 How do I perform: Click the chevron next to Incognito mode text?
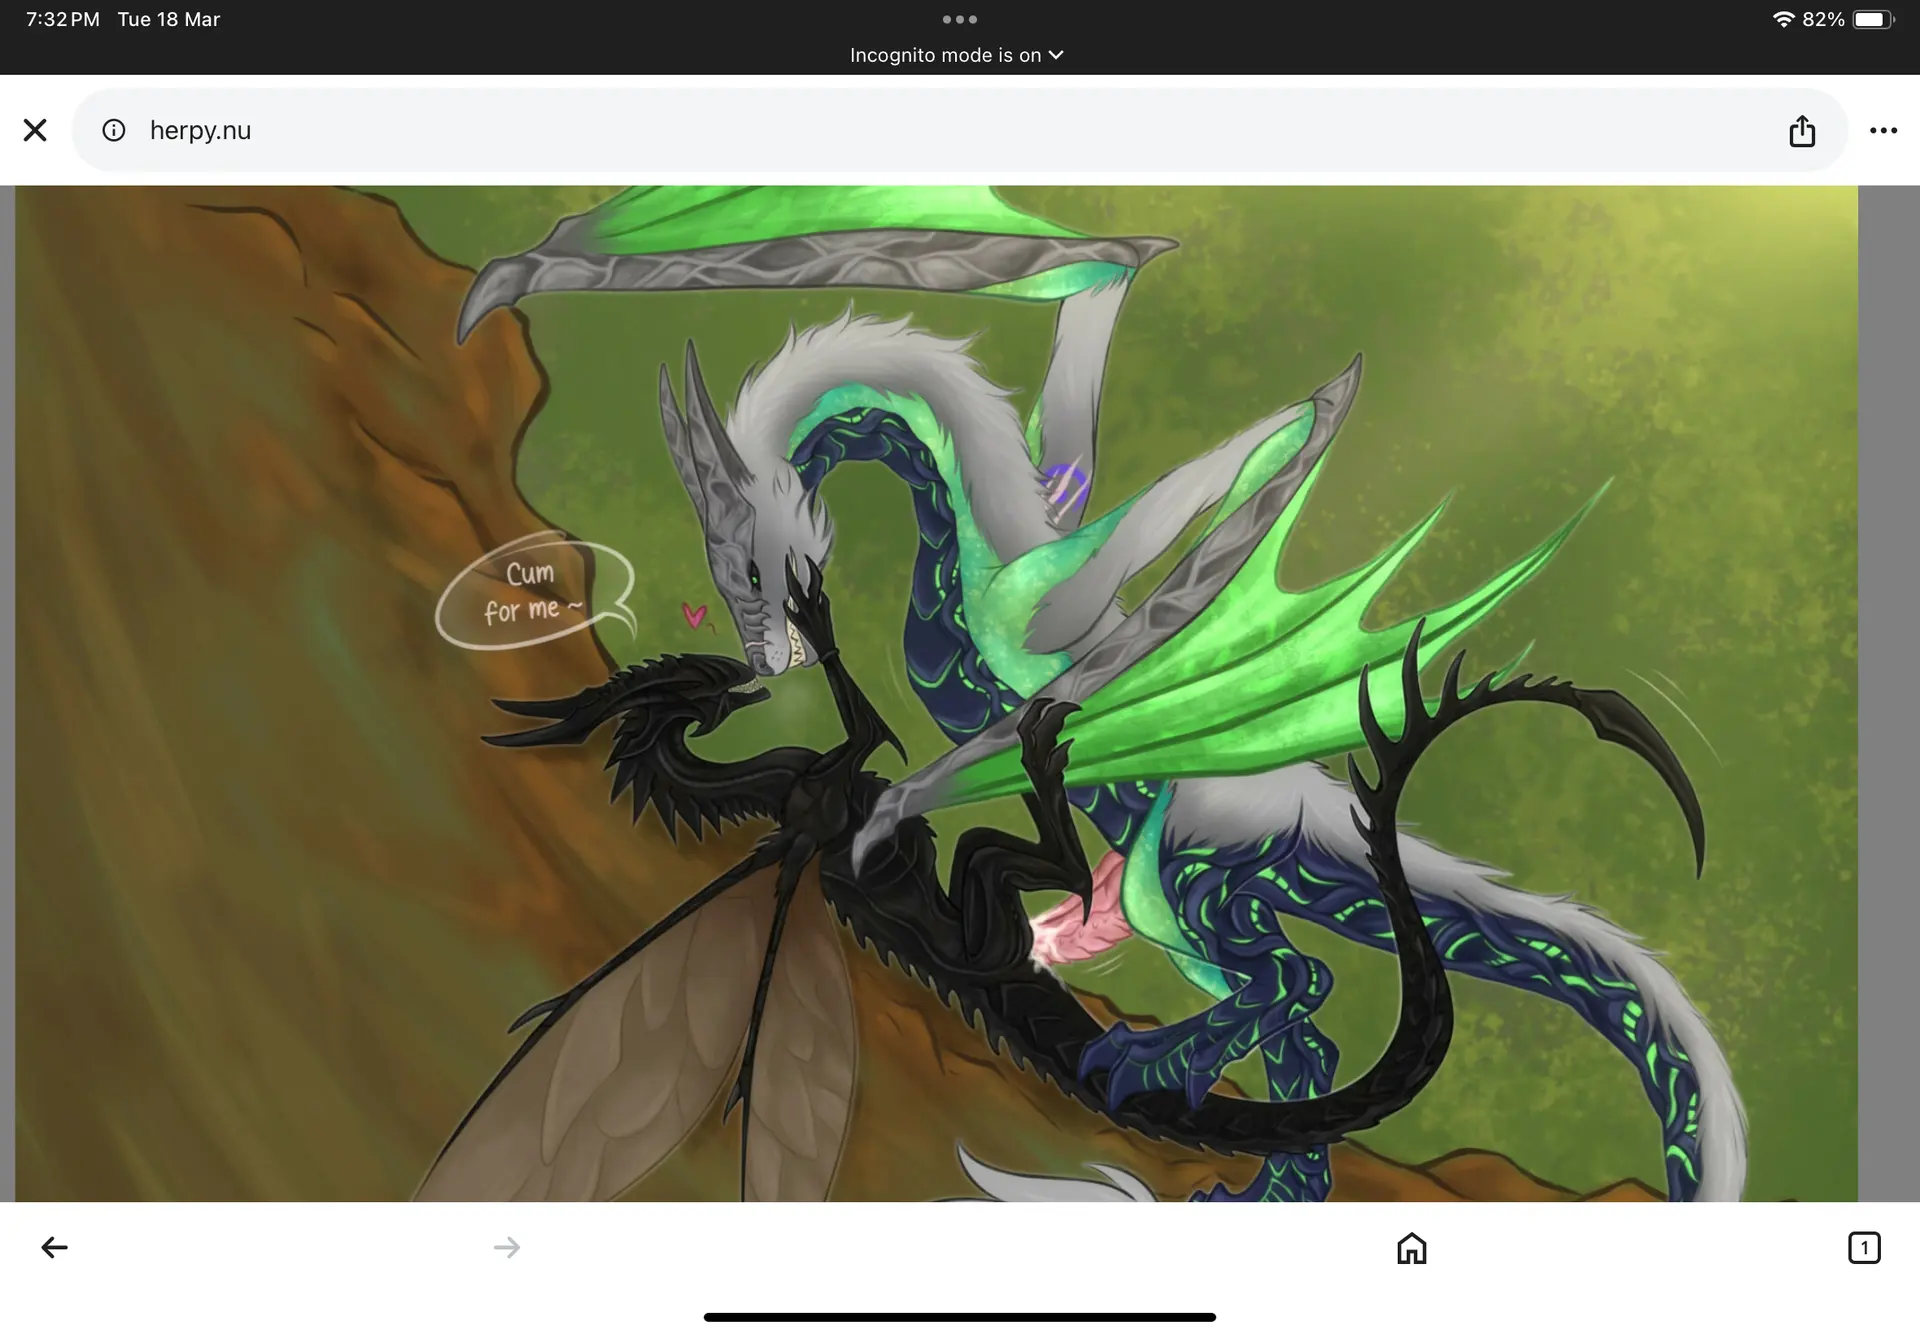click(x=1056, y=55)
